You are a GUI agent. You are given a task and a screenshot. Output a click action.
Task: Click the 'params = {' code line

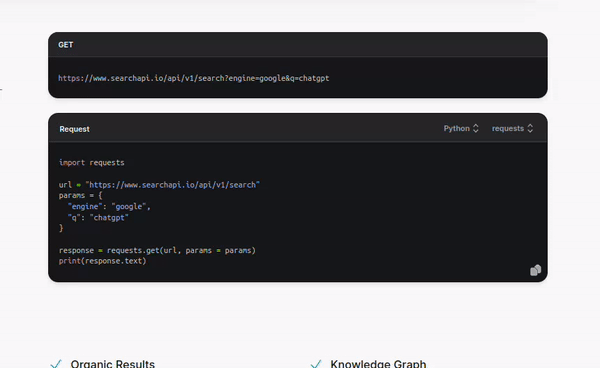80,195
